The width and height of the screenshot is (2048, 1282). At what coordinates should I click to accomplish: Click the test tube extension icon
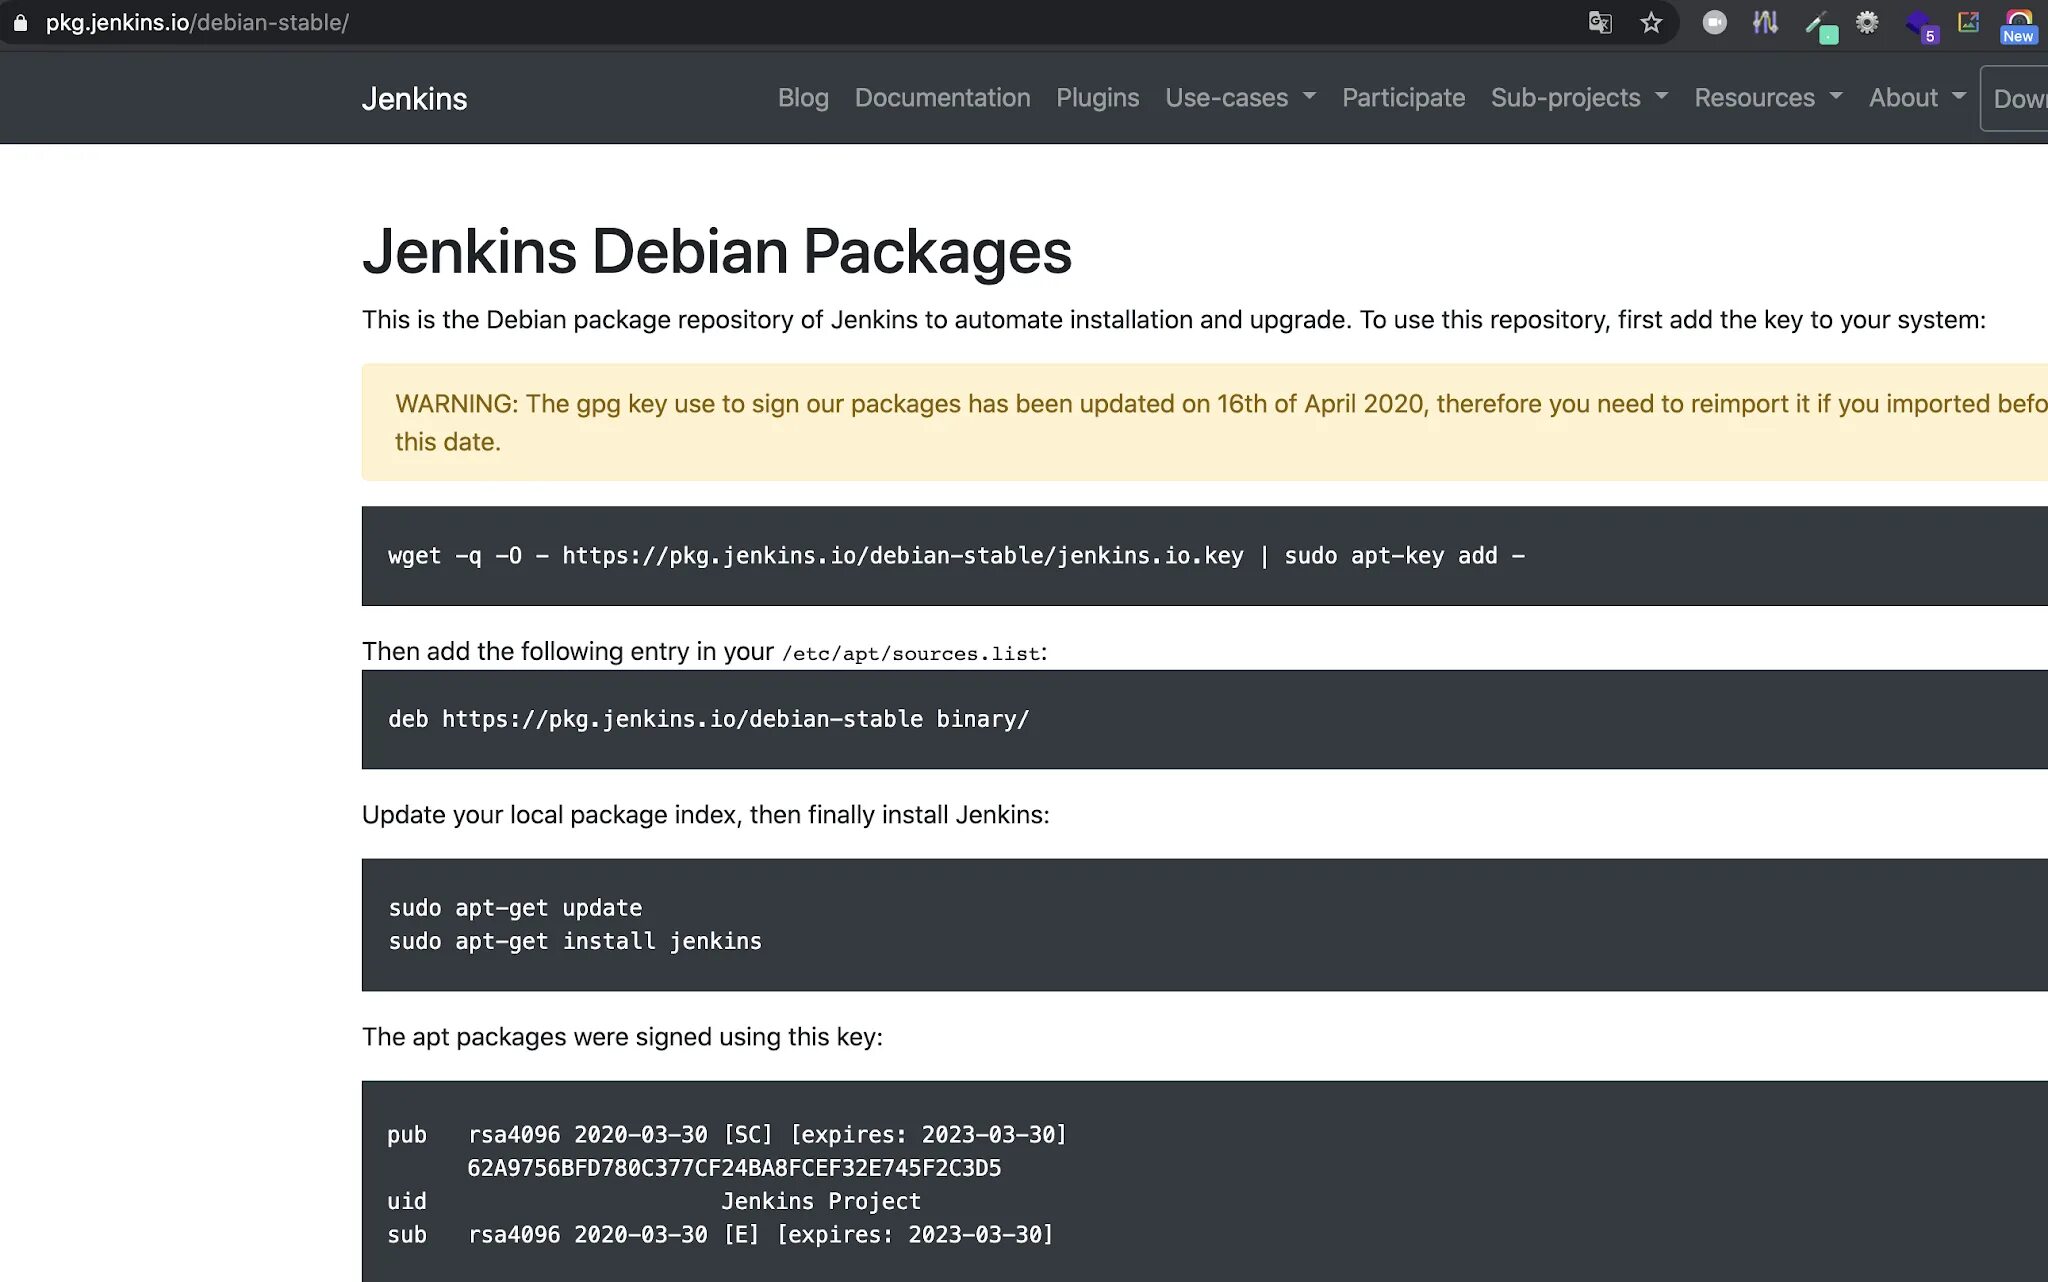(1818, 24)
